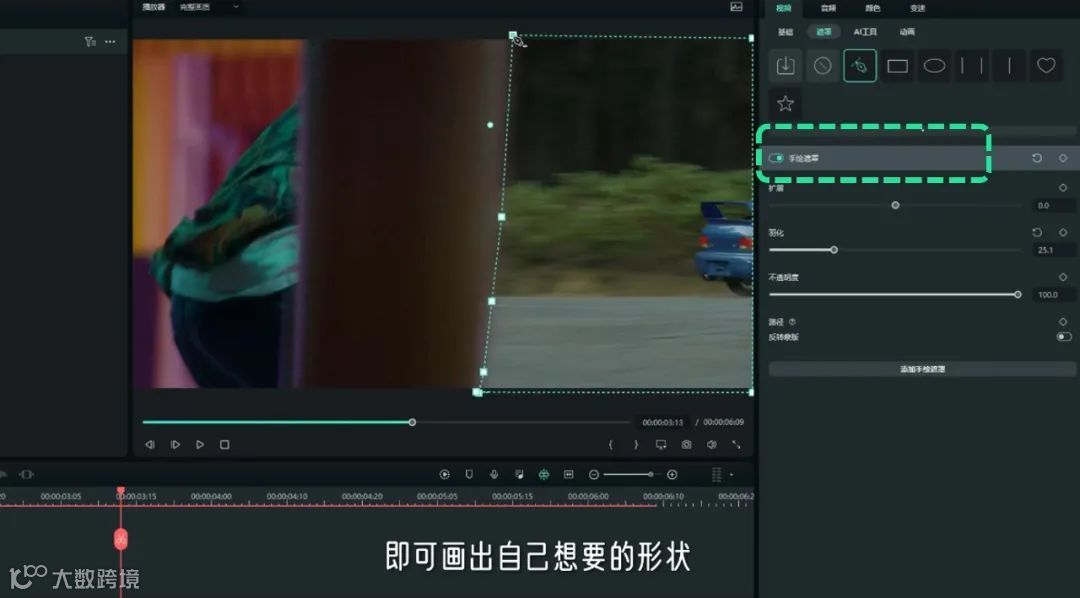
Task: Switch to the AI工具 sub-tab
Action: pos(865,31)
